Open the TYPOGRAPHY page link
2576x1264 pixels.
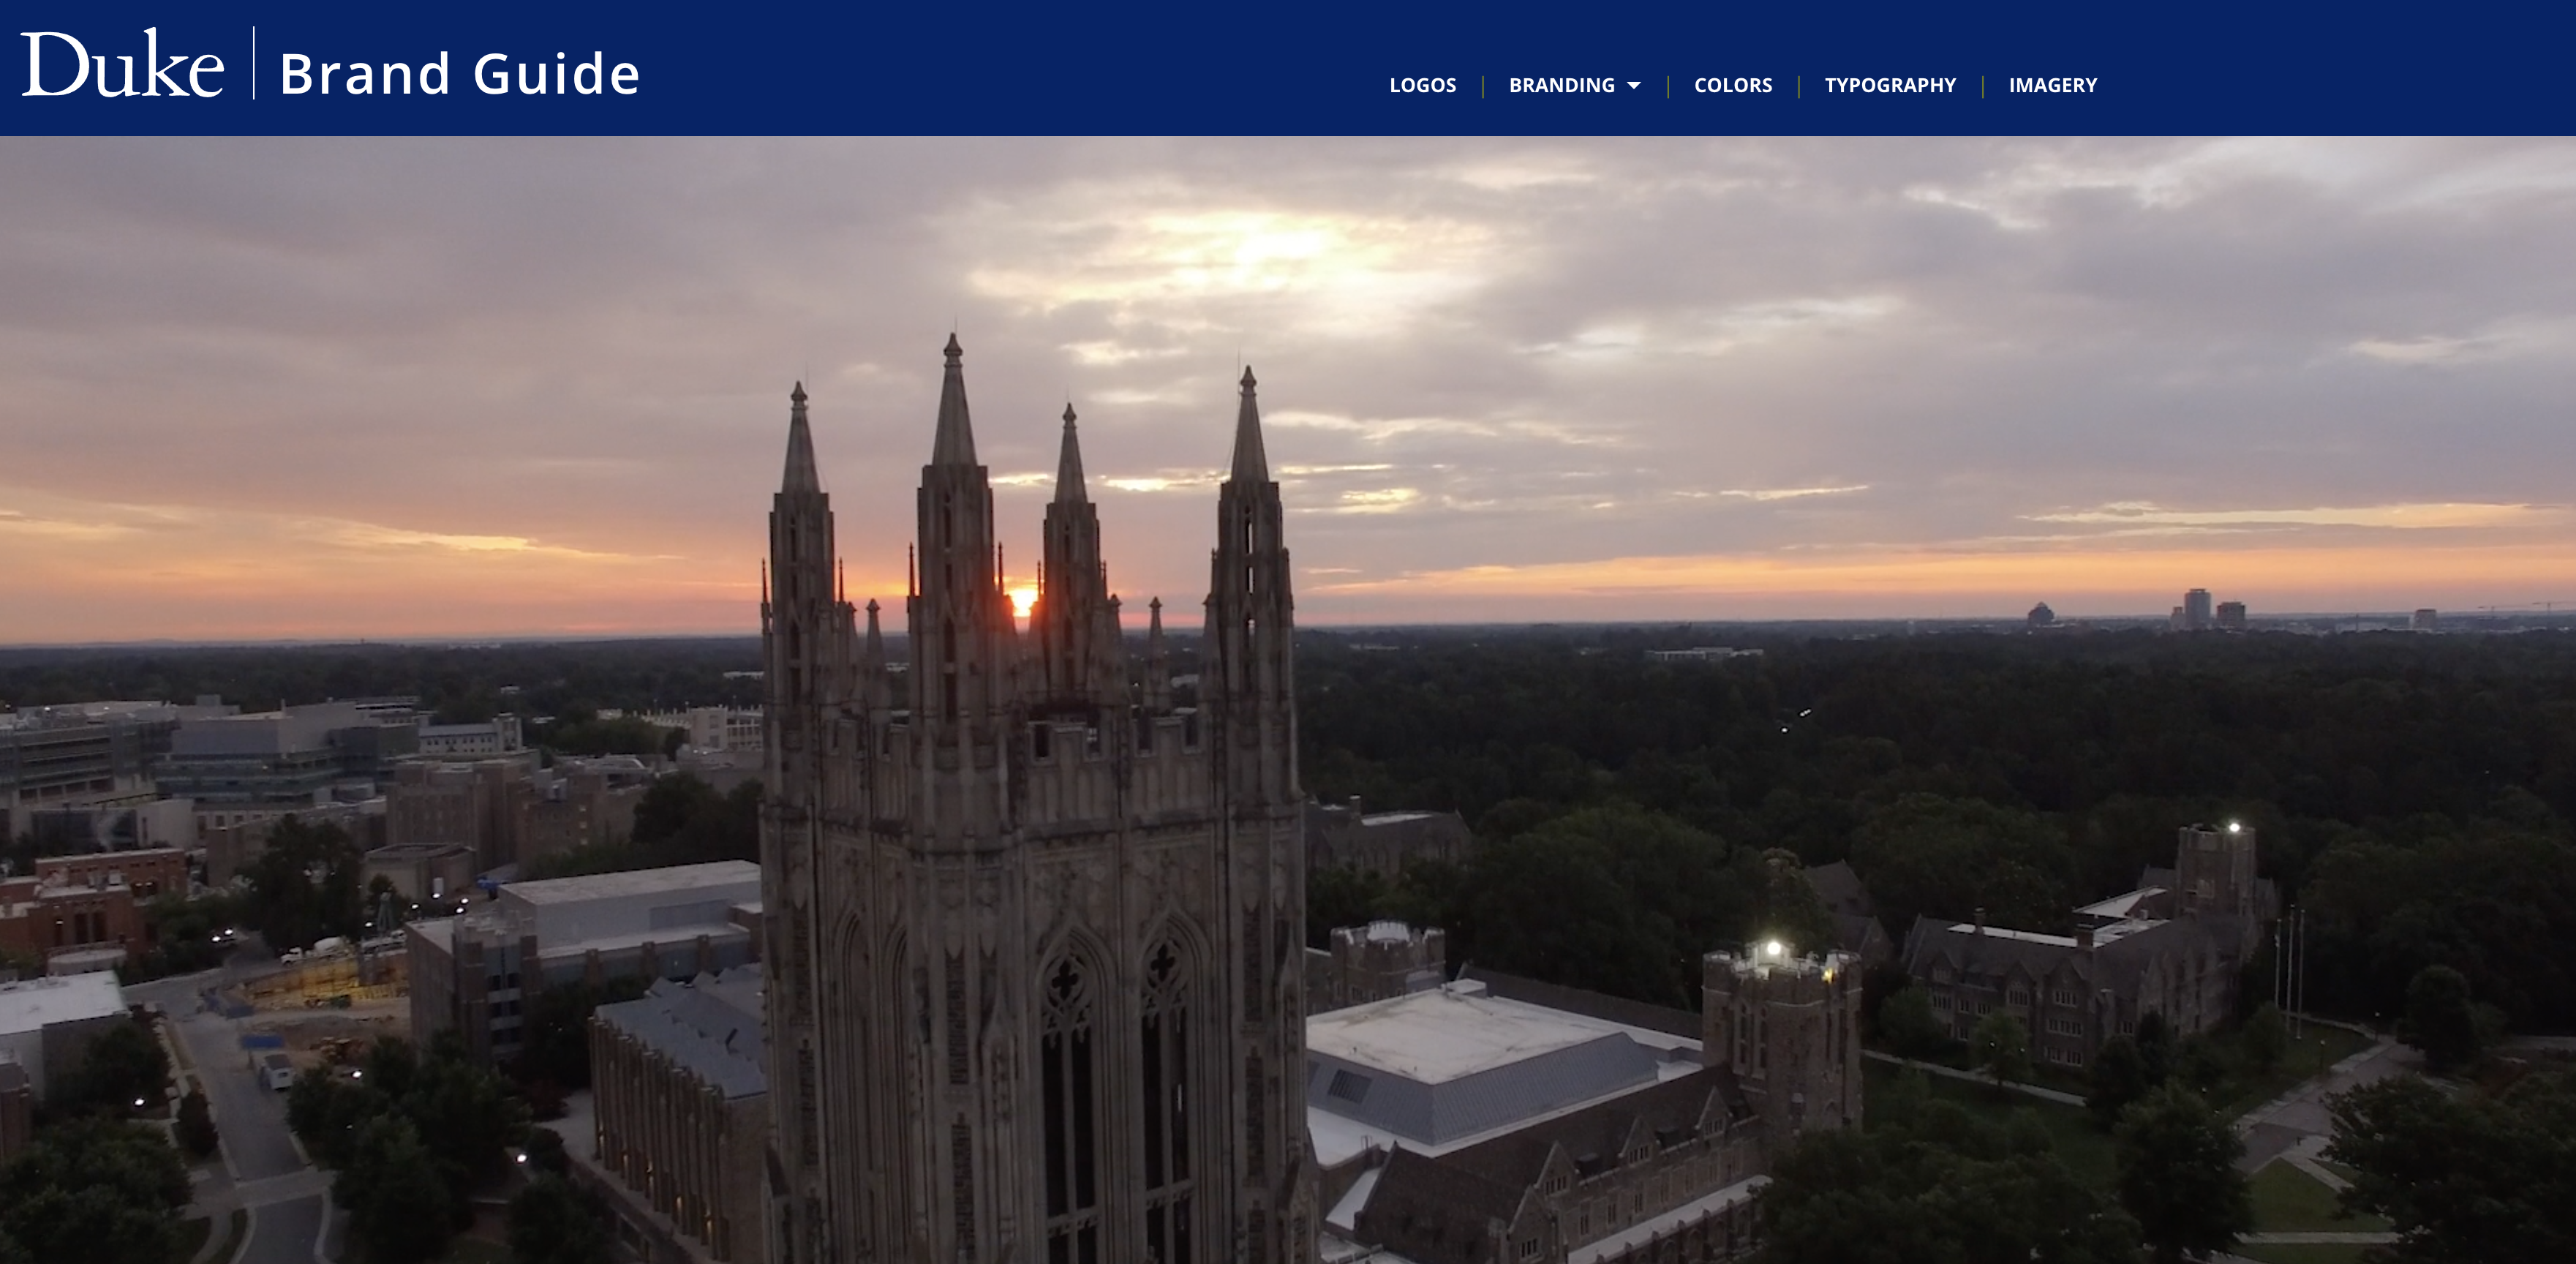(x=1889, y=85)
